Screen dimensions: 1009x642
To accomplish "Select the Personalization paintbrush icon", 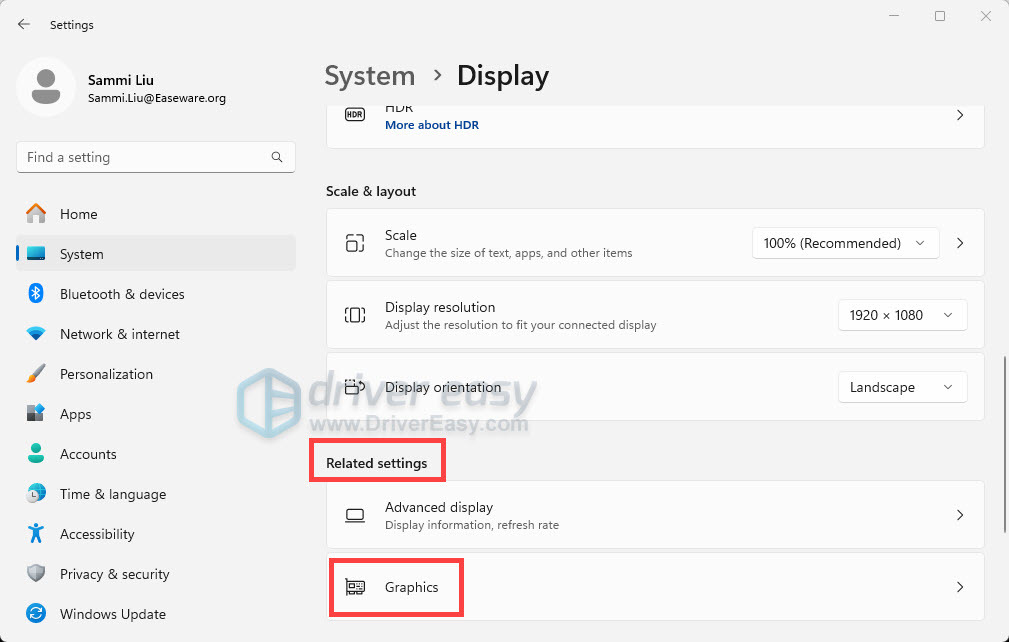I will tap(36, 374).
